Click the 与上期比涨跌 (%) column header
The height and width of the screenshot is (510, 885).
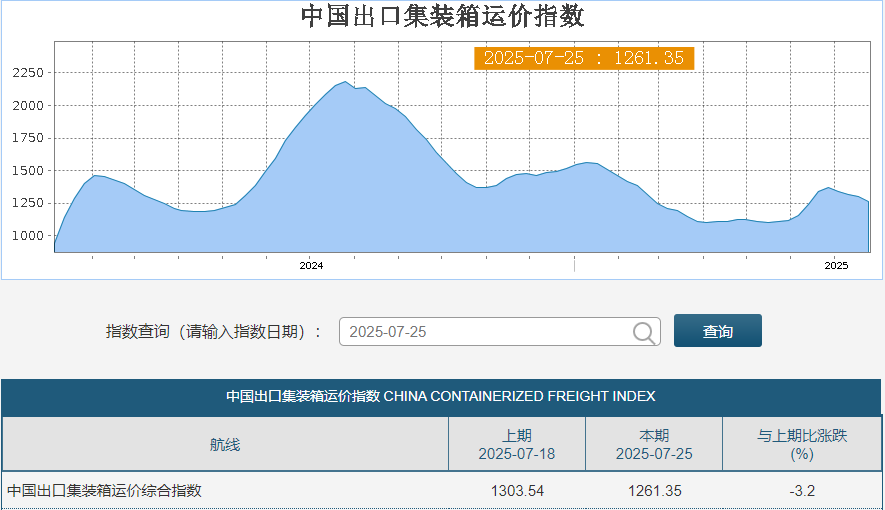point(801,444)
